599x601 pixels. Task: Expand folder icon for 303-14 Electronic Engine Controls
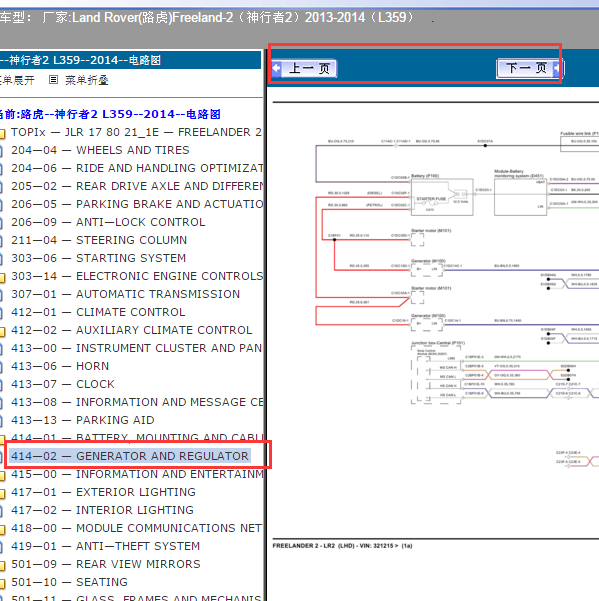[x=2, y=278]
